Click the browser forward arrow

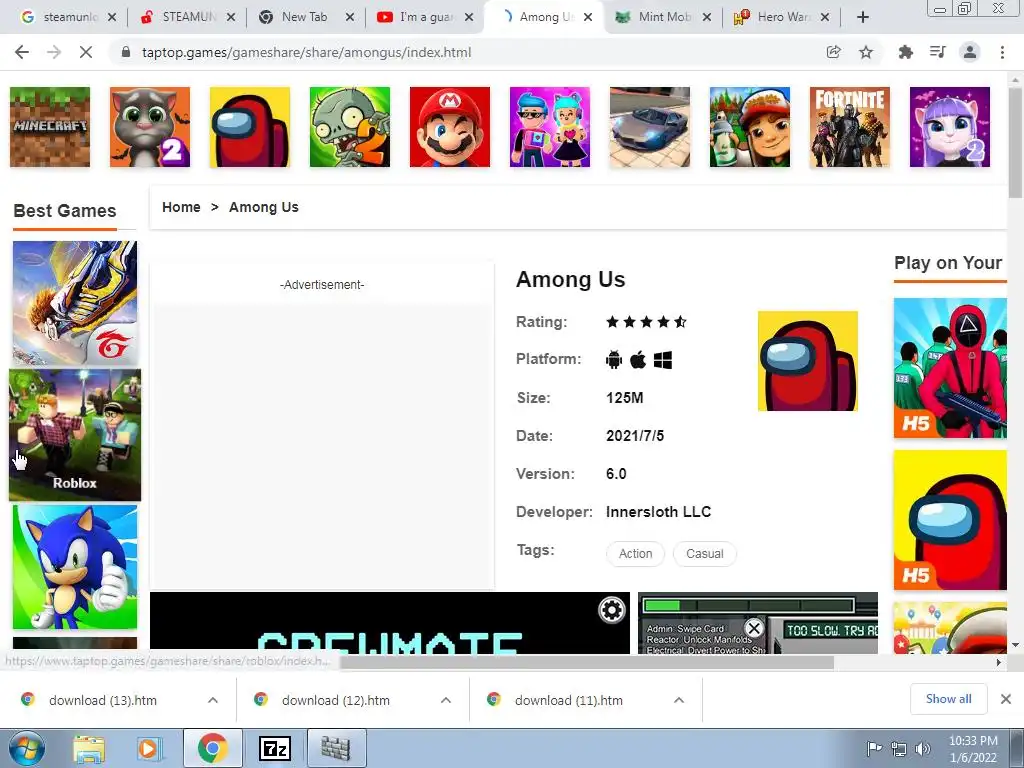[x=54, y=52]
